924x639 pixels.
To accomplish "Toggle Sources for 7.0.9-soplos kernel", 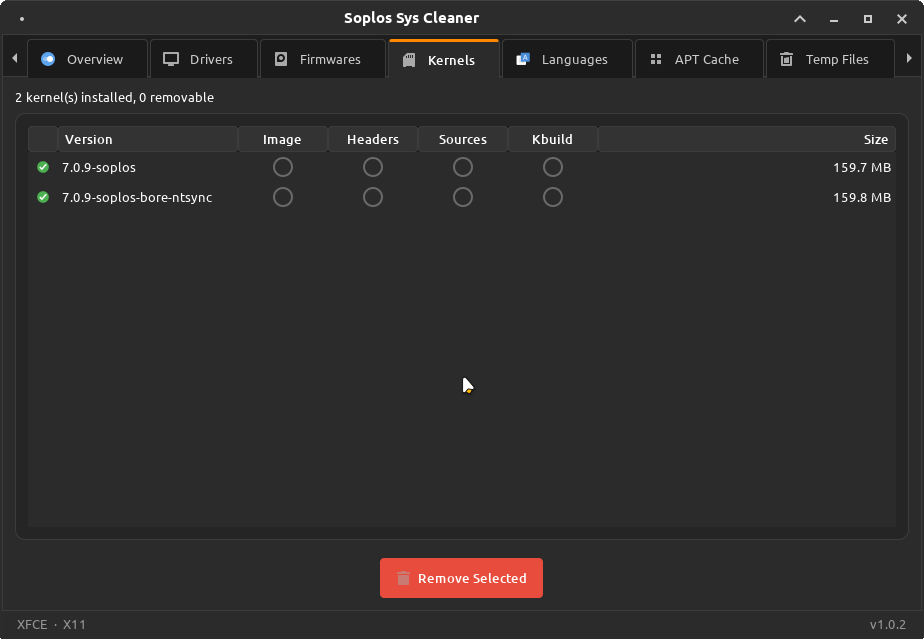I will pos(463,167).
